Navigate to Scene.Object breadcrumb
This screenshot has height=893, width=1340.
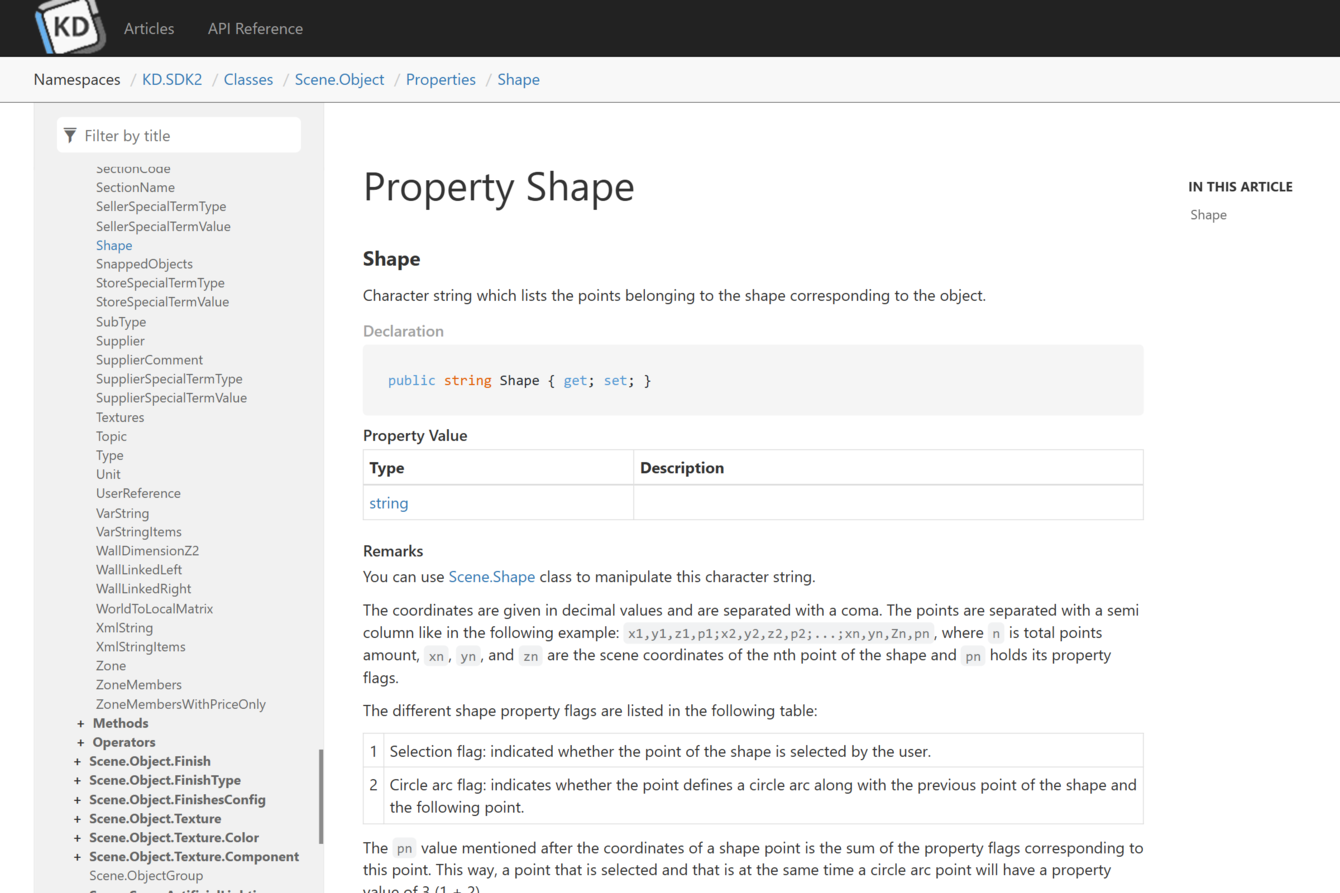click(x=339, y=79)
